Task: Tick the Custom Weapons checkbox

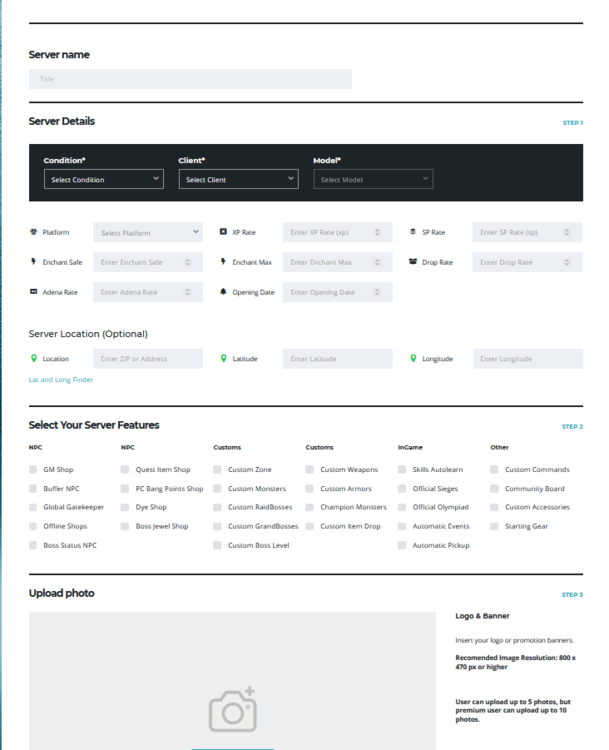Action: tap(310, 469)
